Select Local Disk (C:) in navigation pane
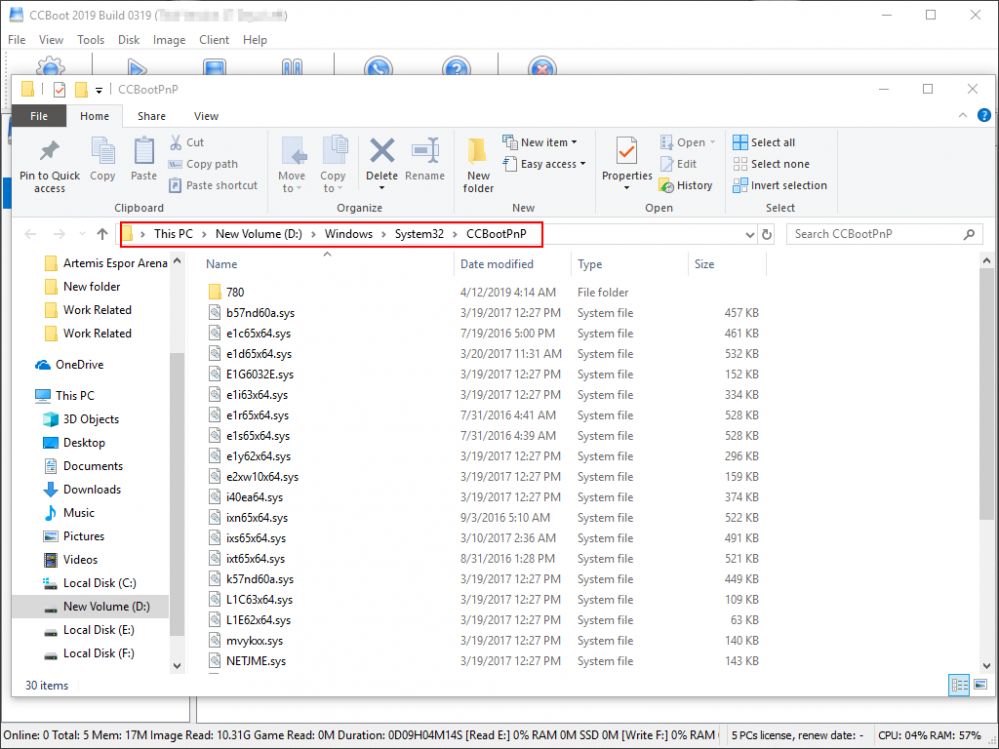Viewport: 999px width, 749px height. point(99,583)
